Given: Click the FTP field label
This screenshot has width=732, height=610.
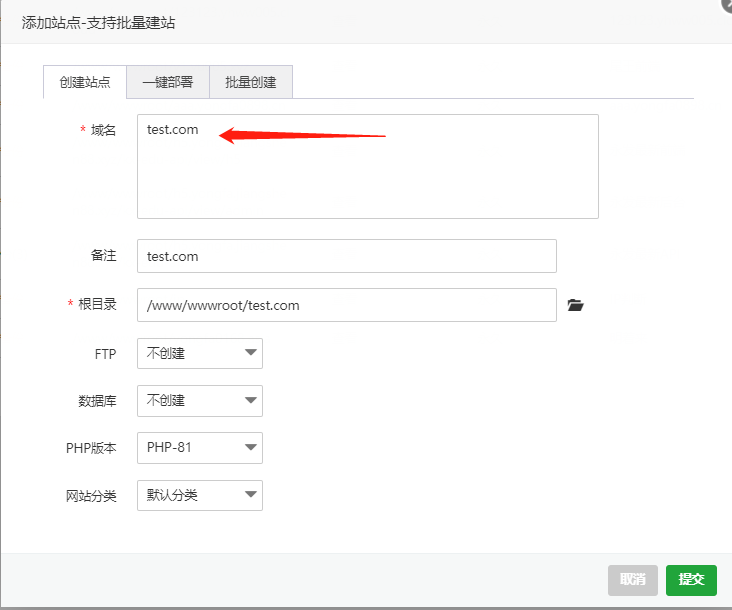Looking at the screenshot, I should [105, 354].
